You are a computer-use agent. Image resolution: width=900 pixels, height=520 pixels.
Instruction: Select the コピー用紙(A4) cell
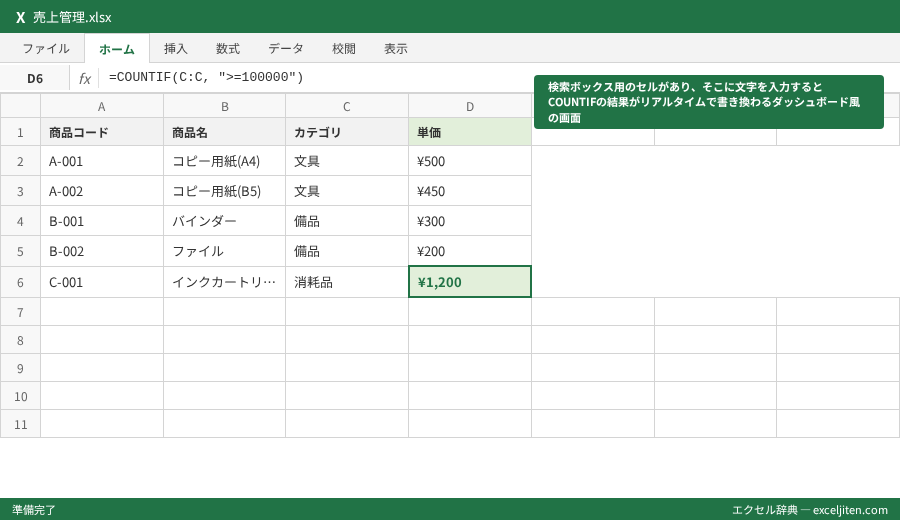pos(224,161)
